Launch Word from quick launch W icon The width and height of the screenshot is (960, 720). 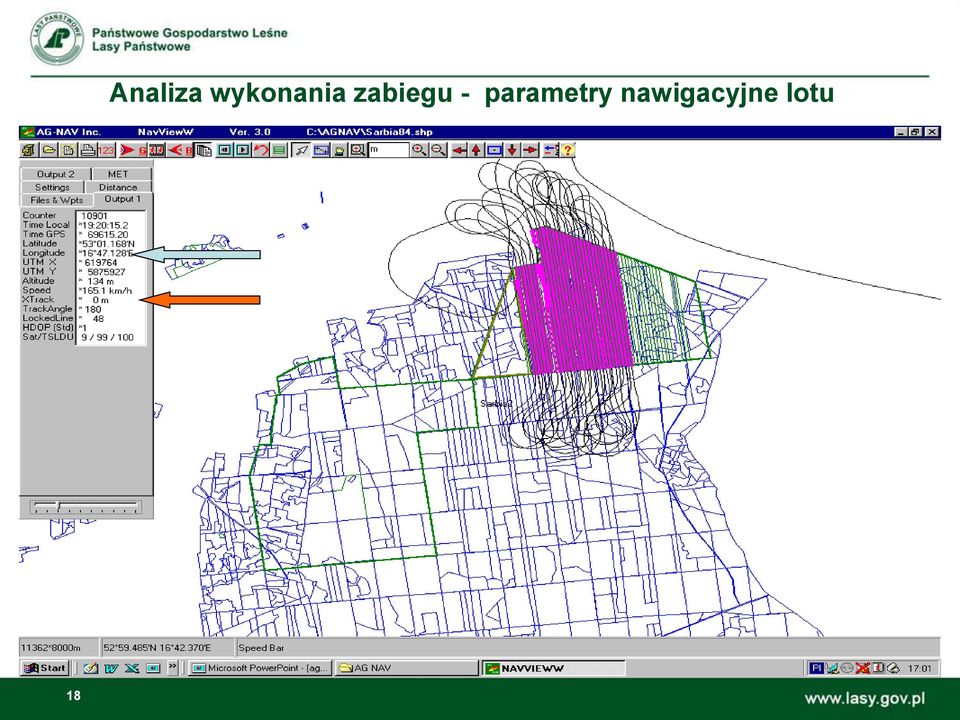point(111,668)
